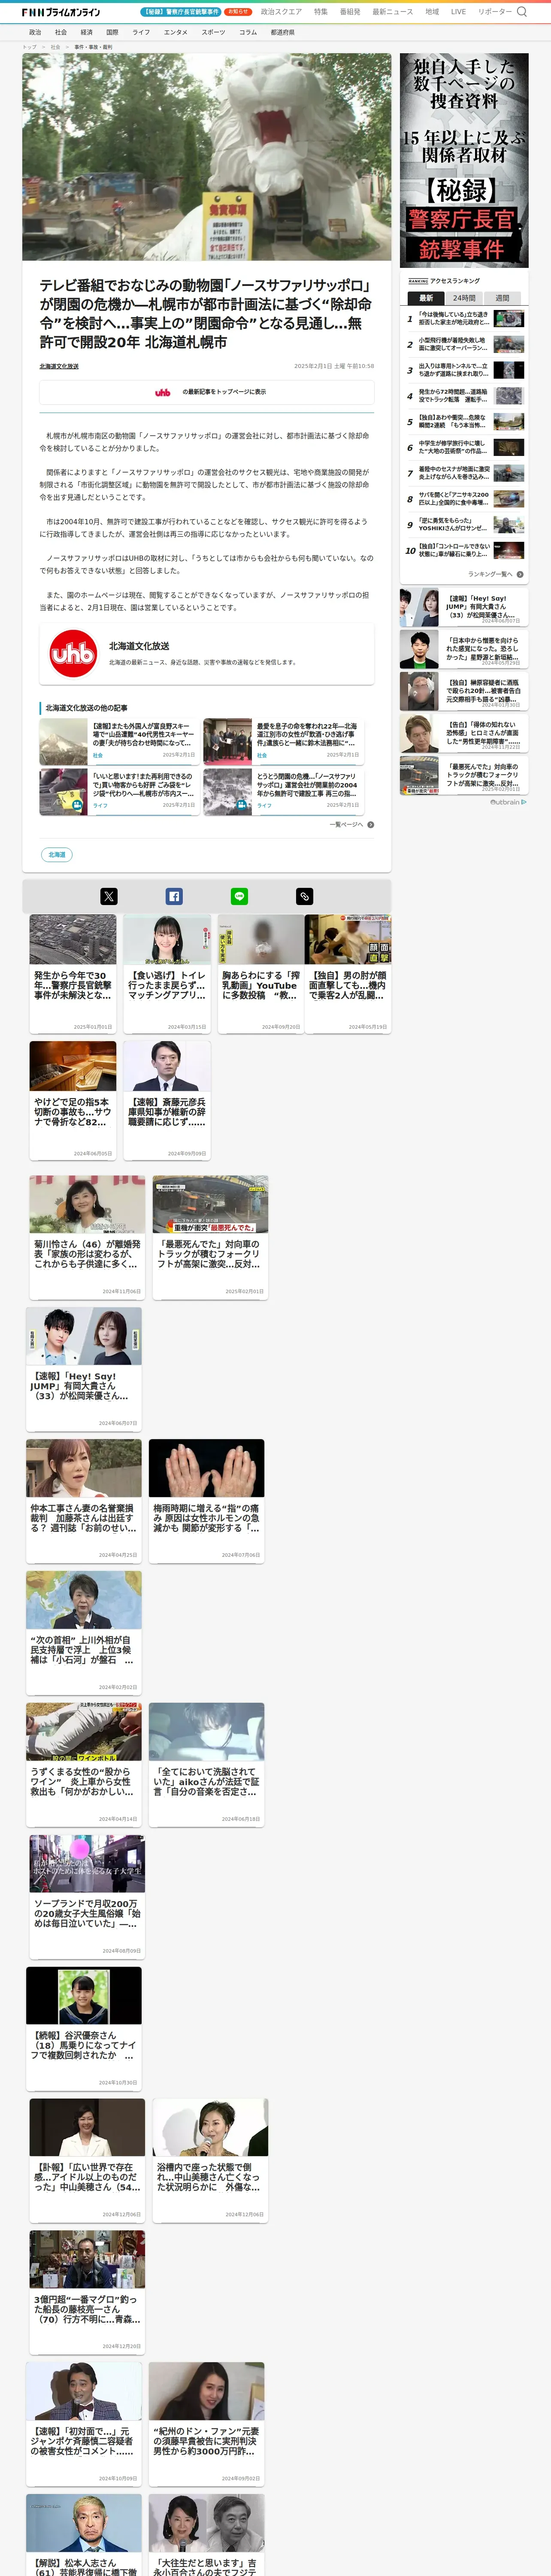Viewport: 551px width, 2576px height.
Task: Select the コラム category tab
Action: (x=248, y=32)
